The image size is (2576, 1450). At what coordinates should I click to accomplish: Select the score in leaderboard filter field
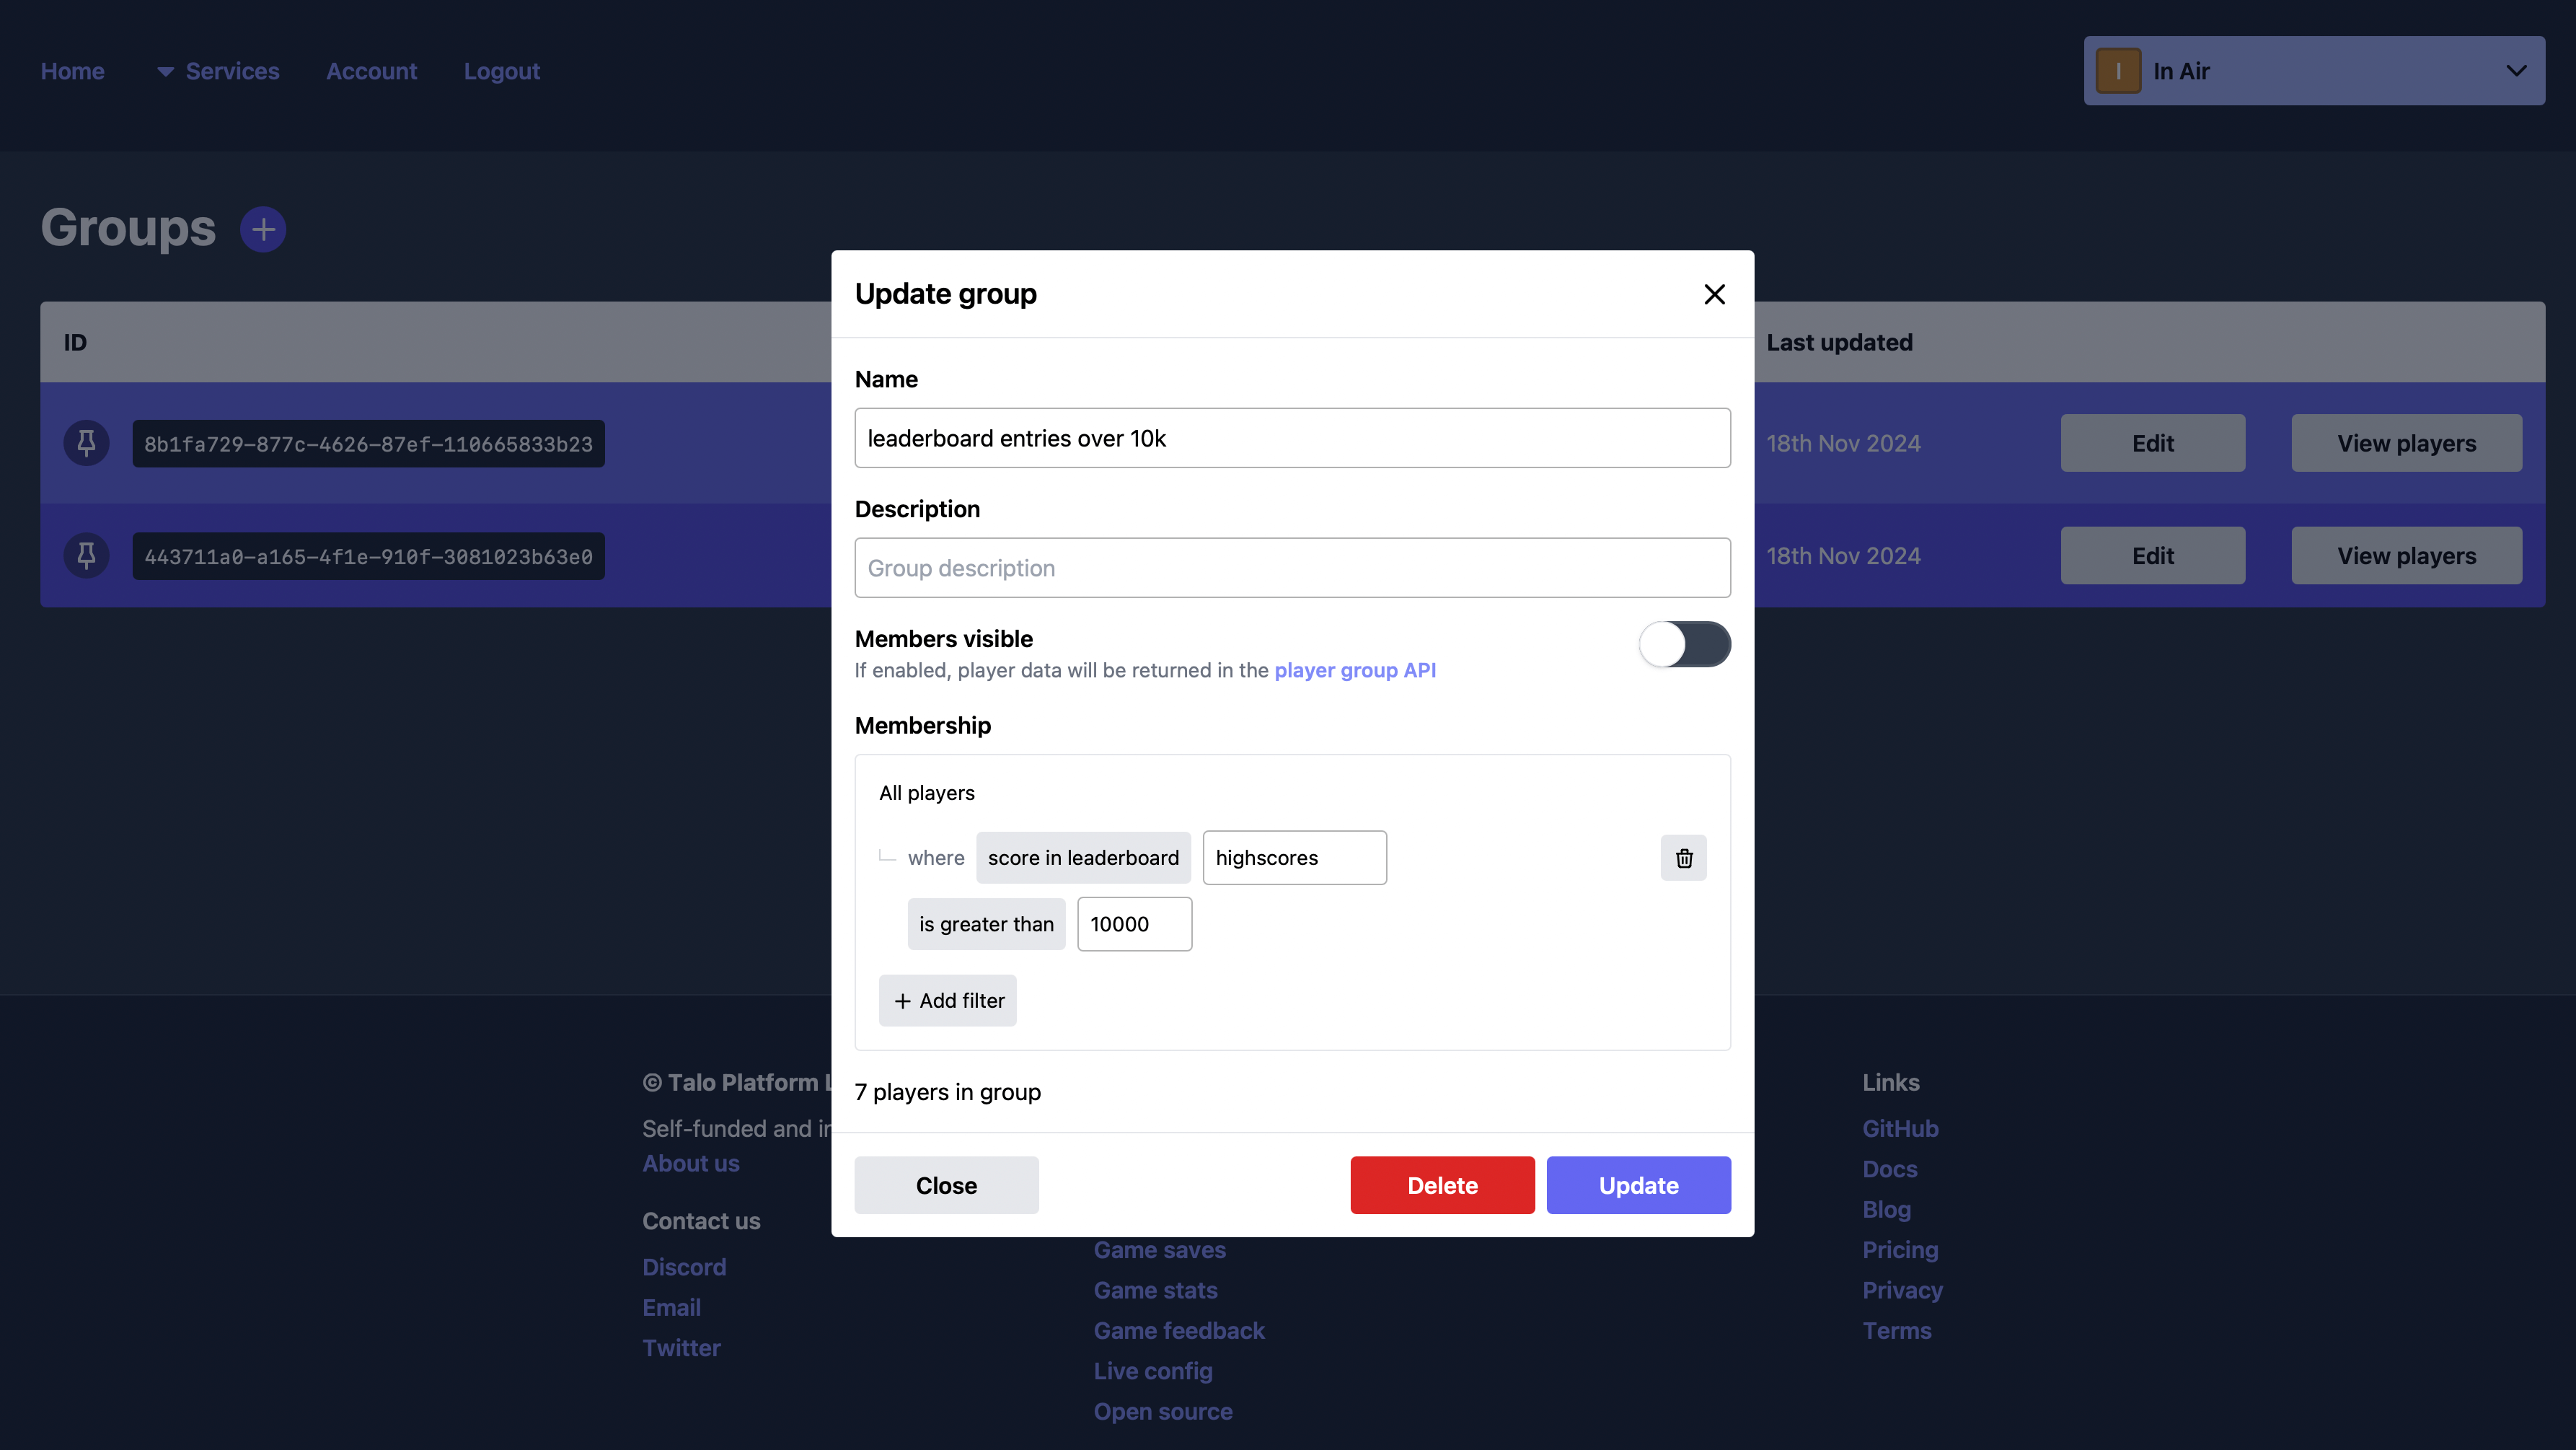click(1082, 857)
